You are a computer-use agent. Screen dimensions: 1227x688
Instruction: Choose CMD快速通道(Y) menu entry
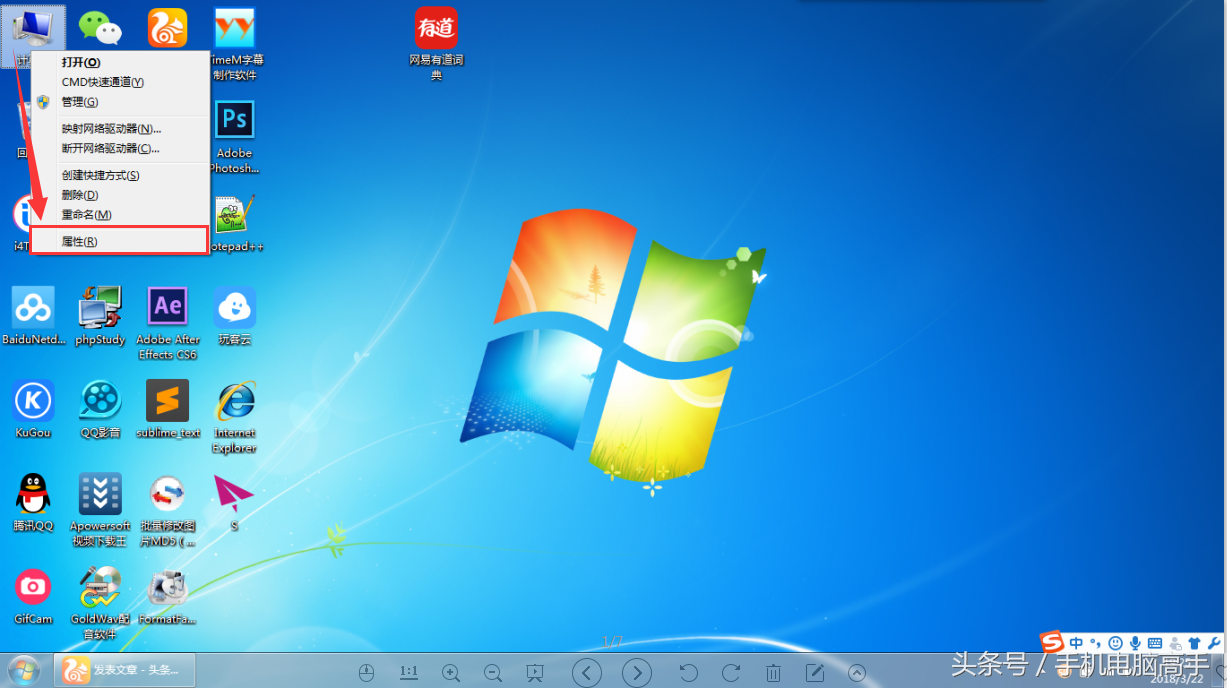click(x=102, y=82)
